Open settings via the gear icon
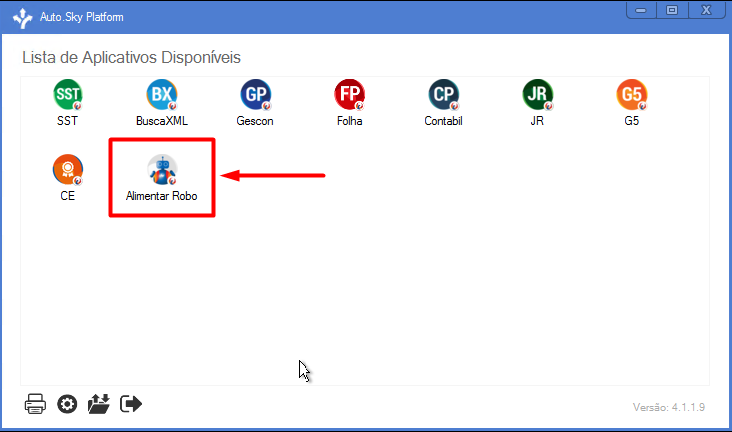 click(67, 404)
